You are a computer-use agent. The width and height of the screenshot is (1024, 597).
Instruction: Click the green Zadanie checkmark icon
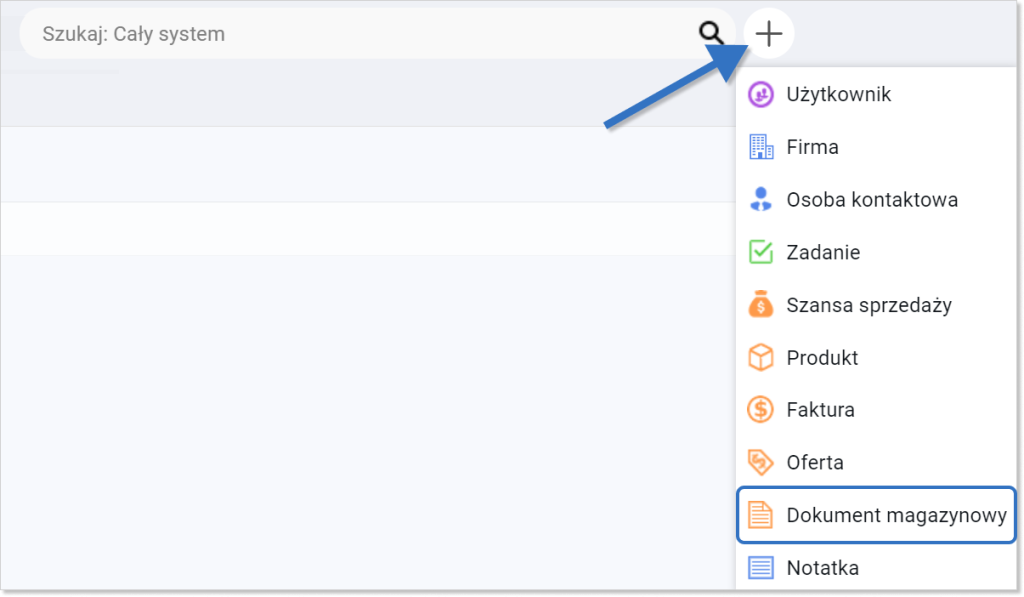coord(761,252)
